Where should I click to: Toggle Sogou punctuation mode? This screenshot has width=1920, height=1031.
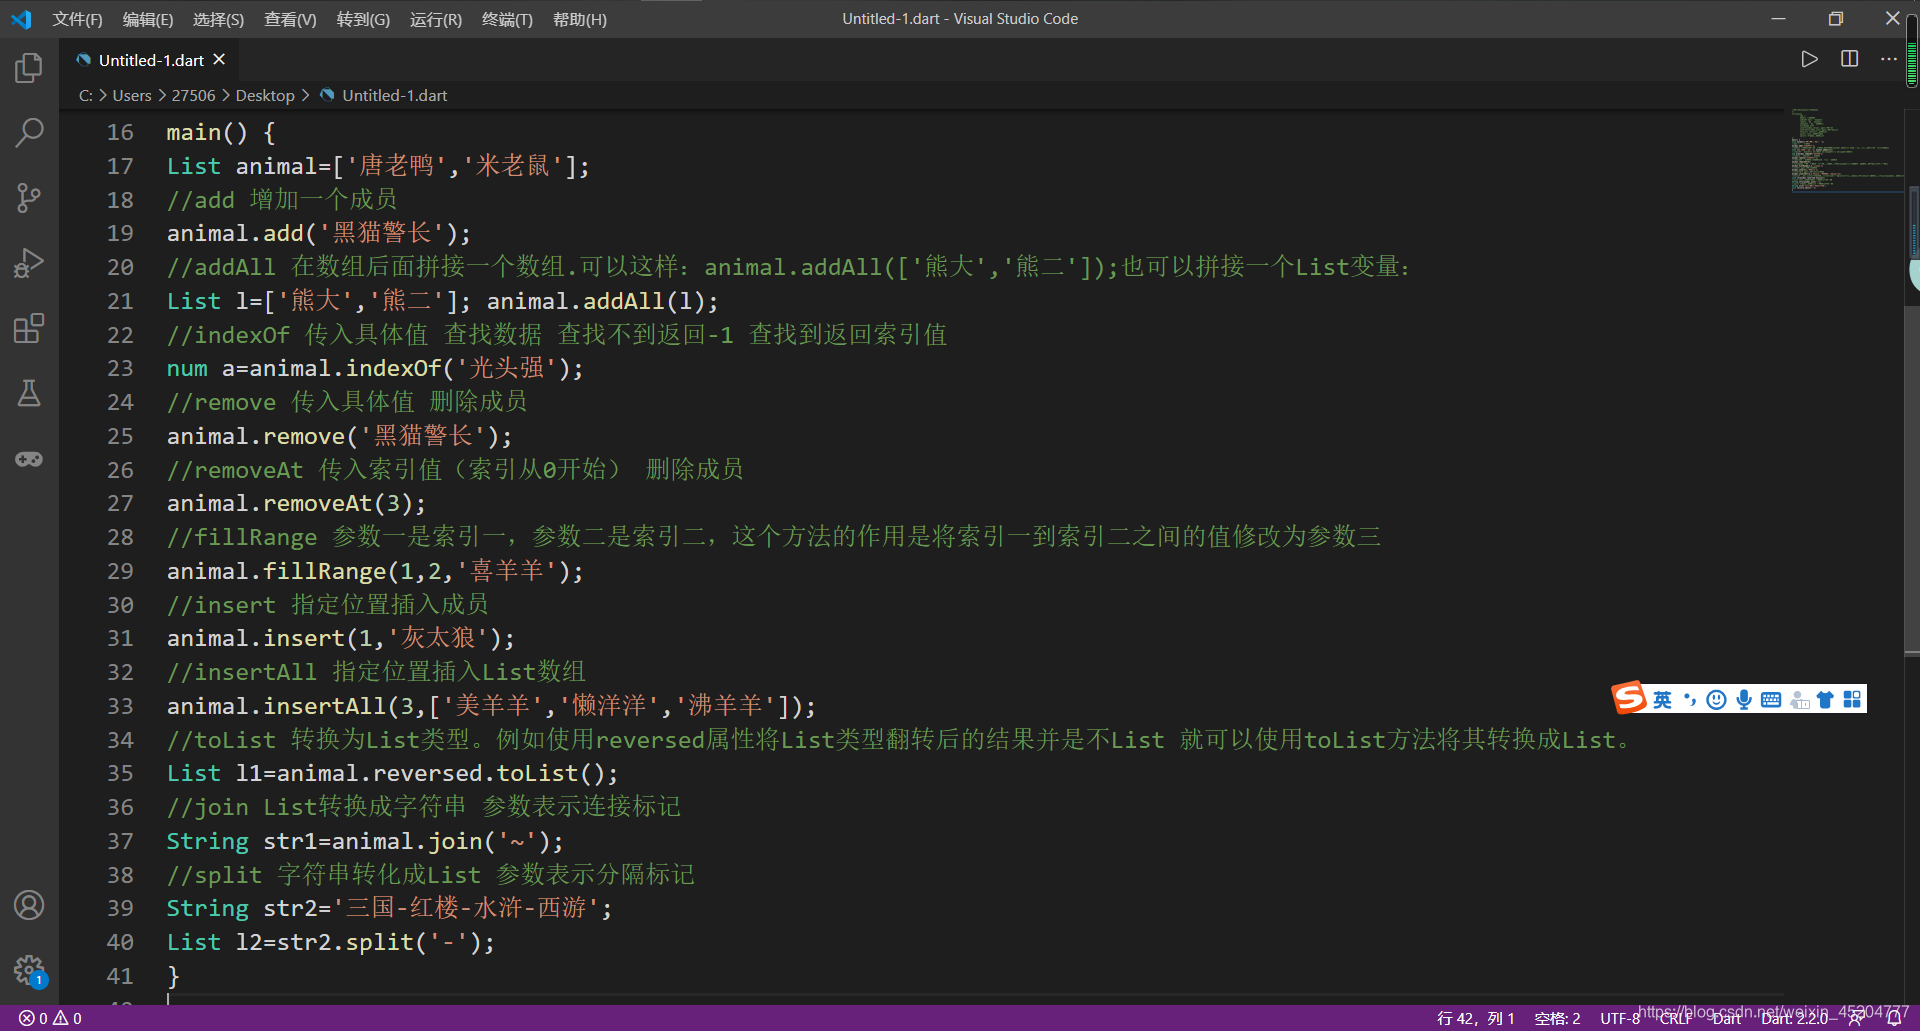click(1690, 699)
